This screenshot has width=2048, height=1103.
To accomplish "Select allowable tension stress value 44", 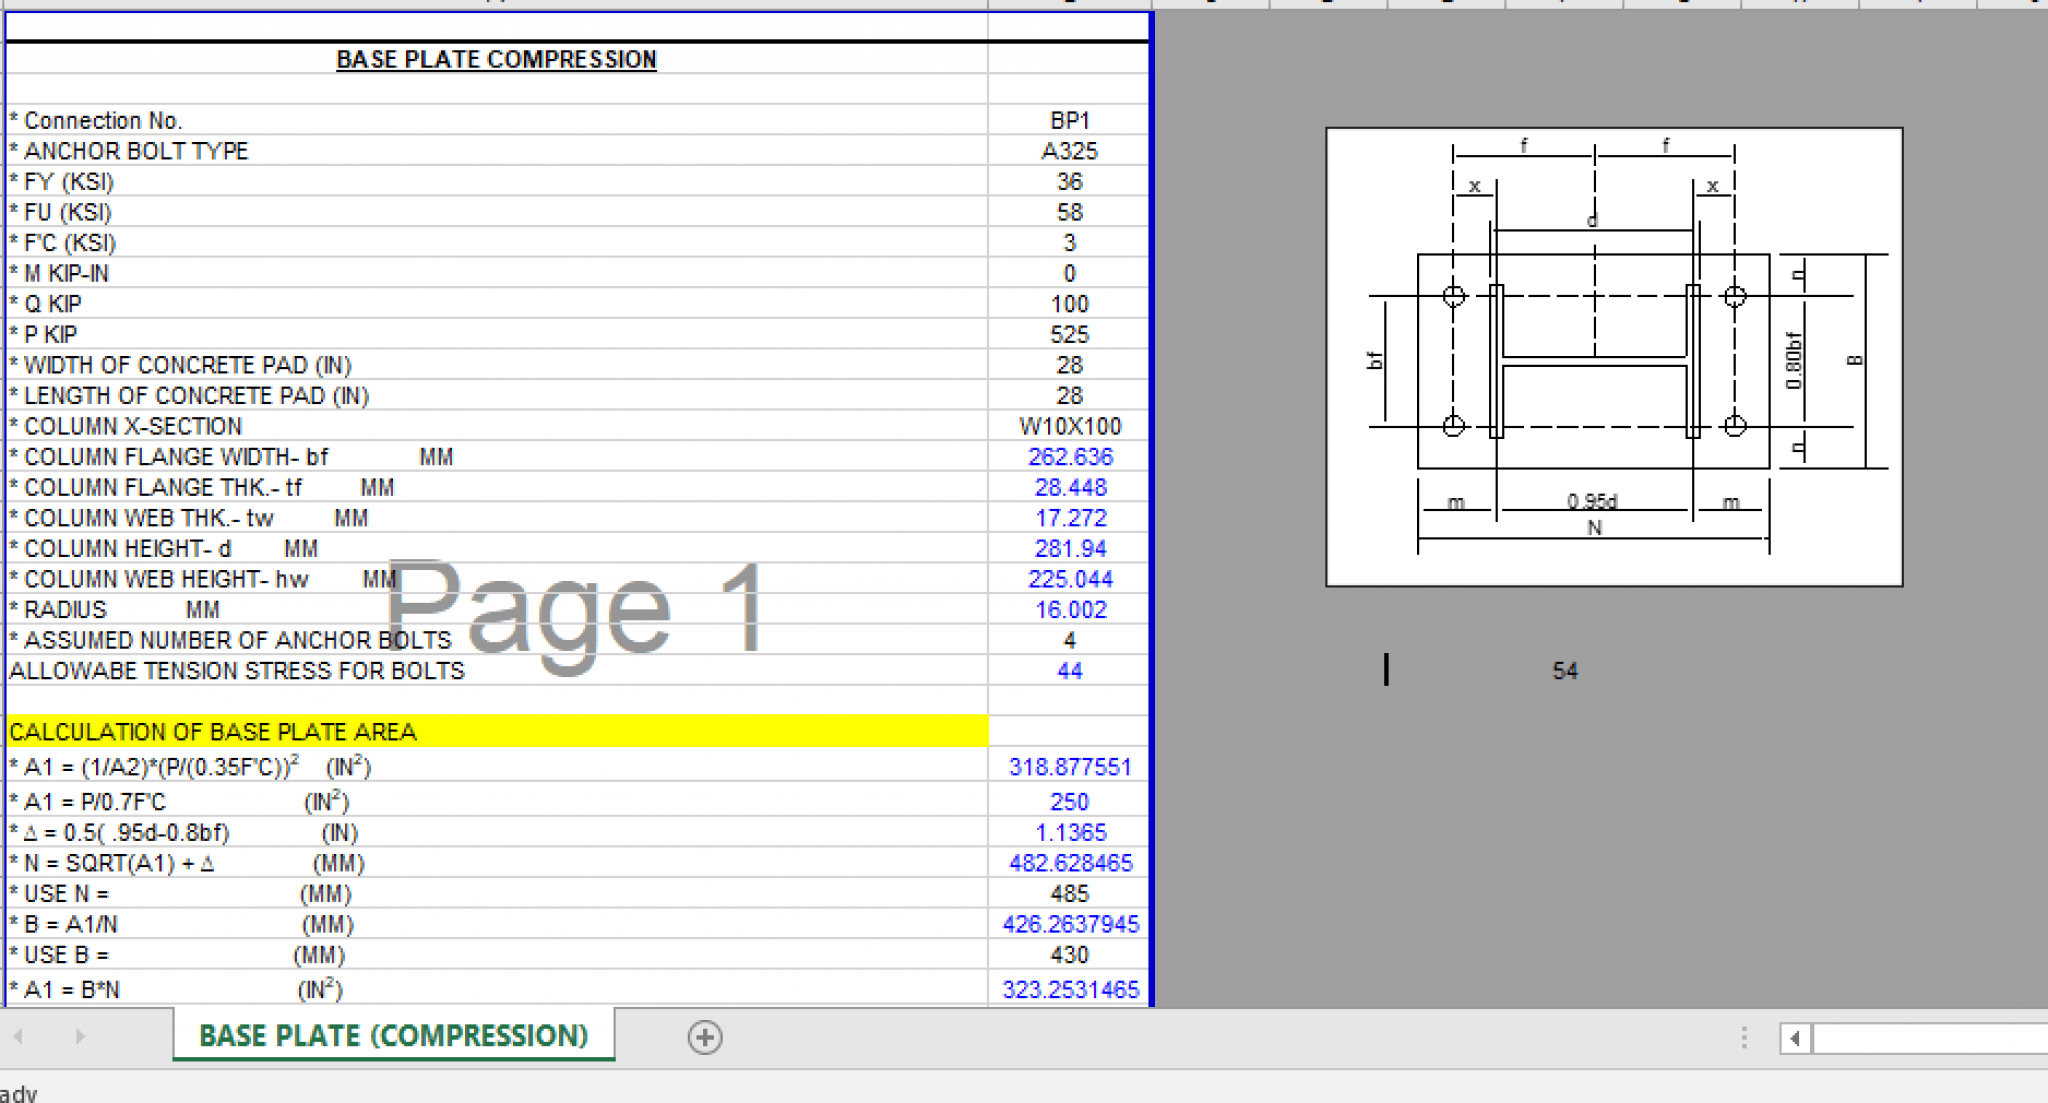I will coord(1069,670).
